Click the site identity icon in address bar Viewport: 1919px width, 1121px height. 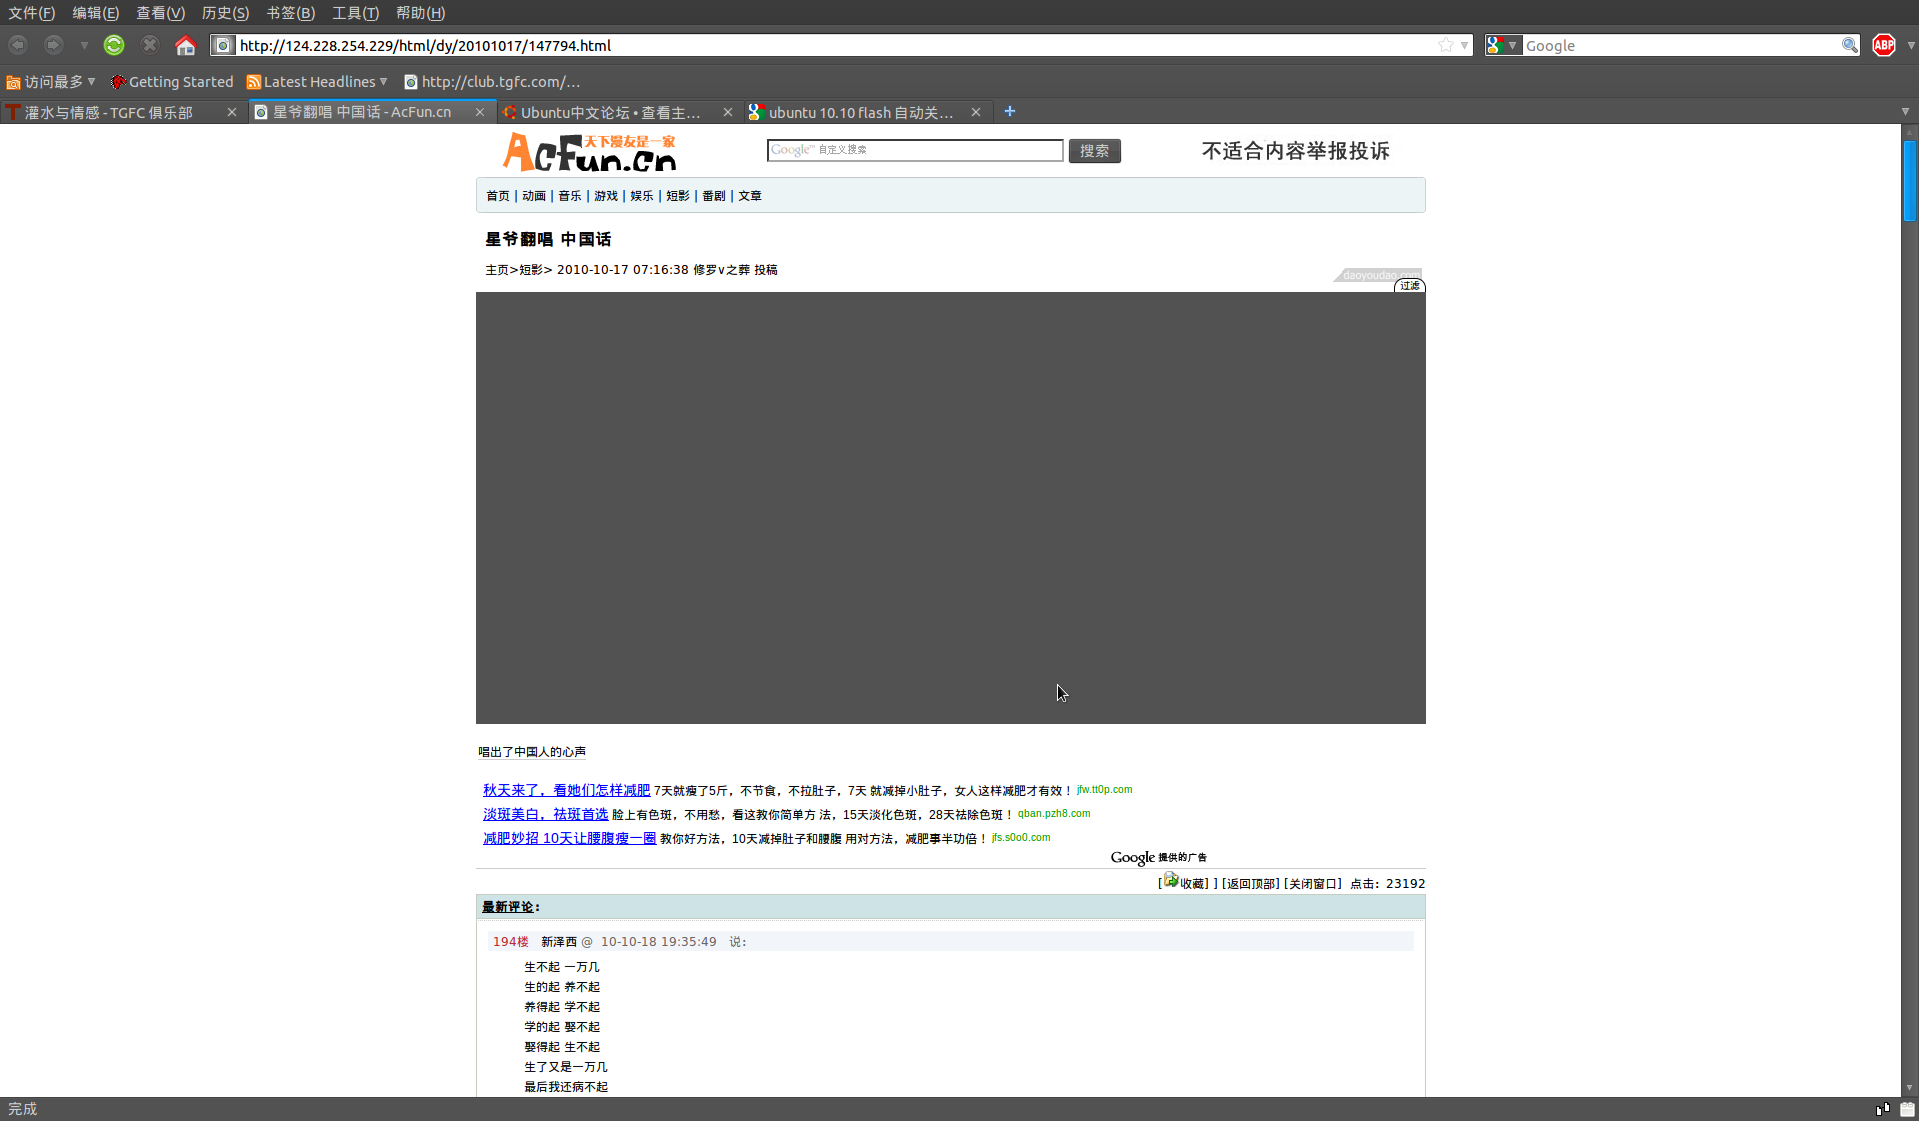[x=224, y=45]
